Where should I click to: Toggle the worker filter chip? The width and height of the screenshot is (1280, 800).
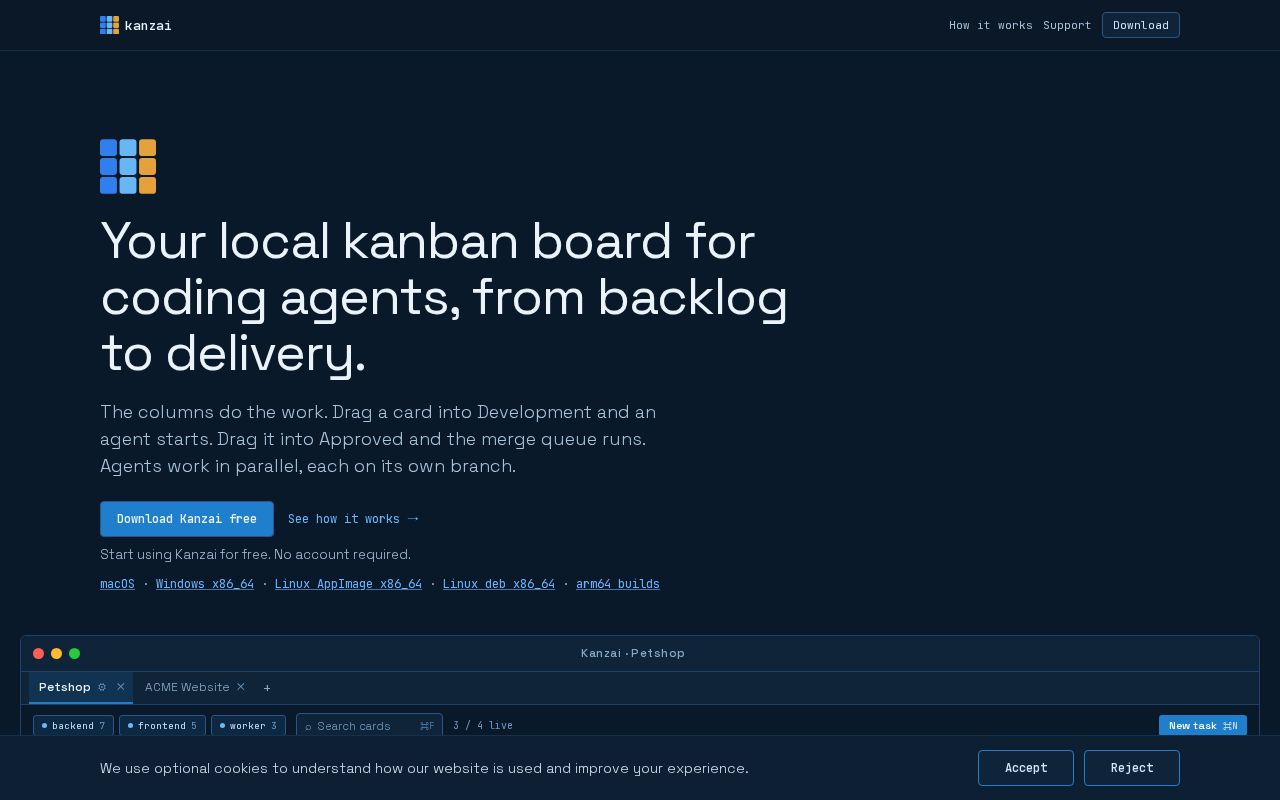tap(248, 725)
